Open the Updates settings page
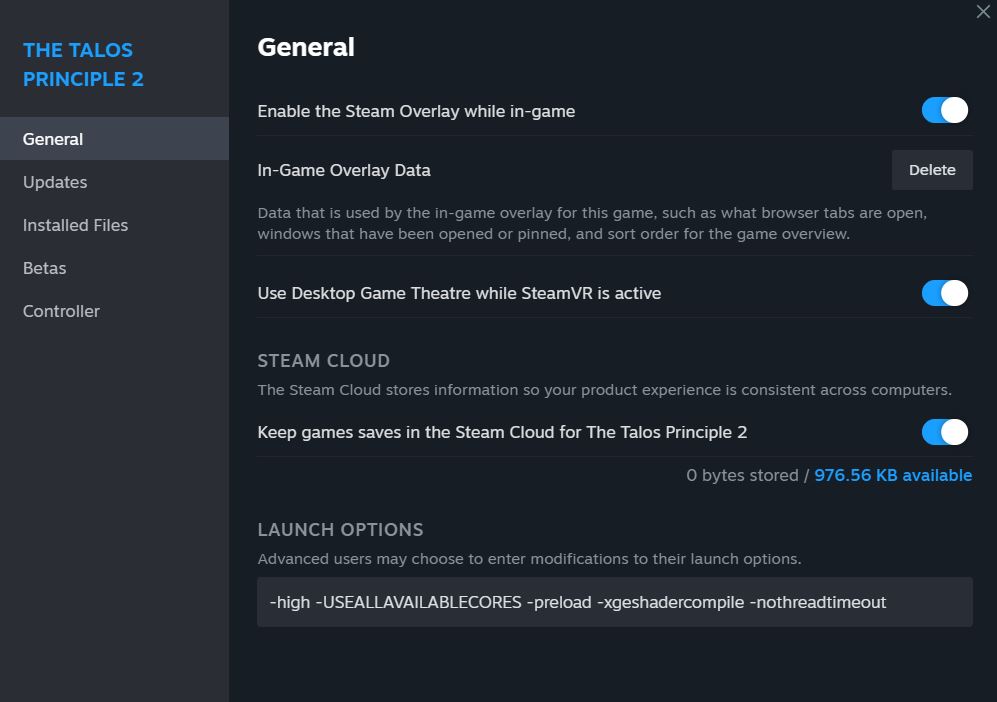Screen dimensions: 997x702 click(55, 182)
